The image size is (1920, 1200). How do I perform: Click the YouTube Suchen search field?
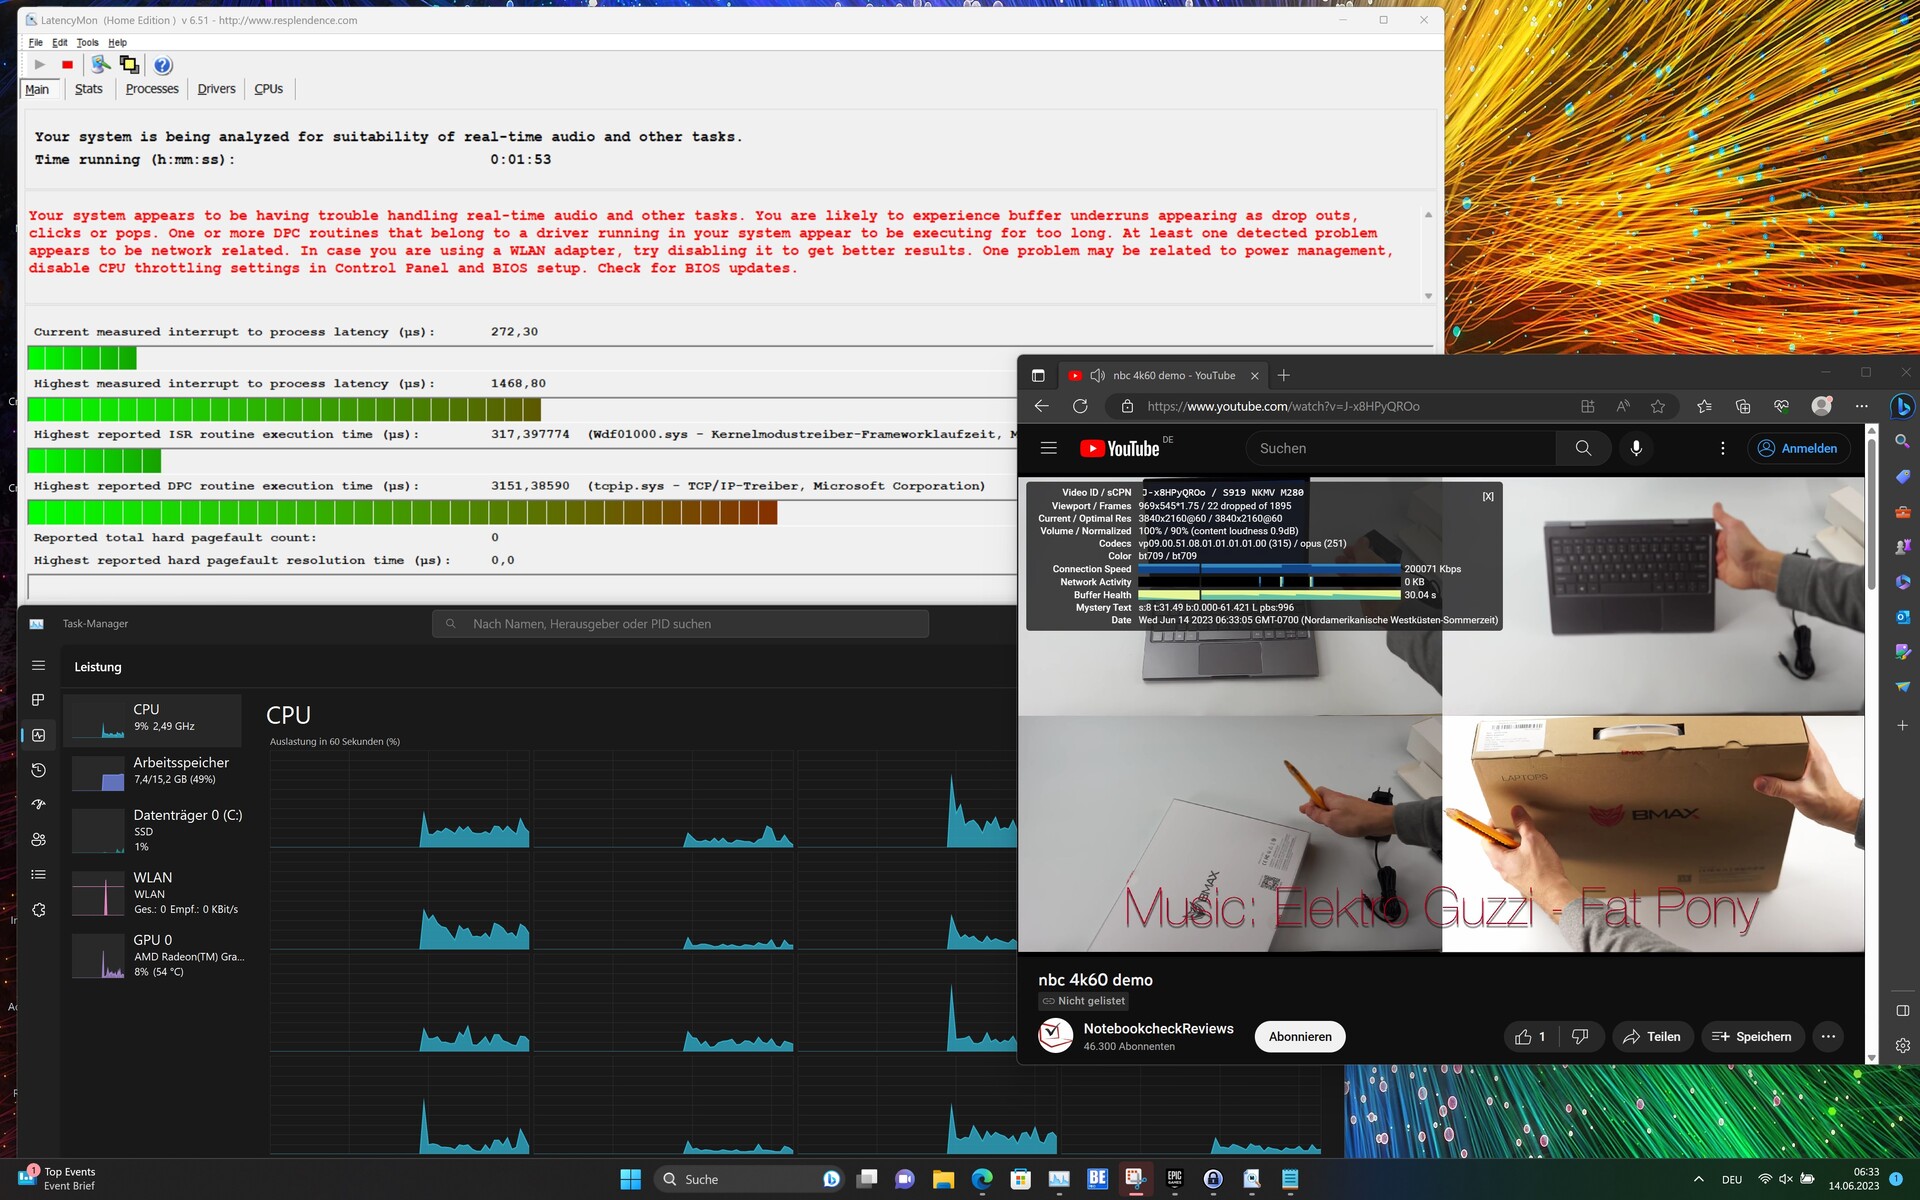(x=1400, y=448)
